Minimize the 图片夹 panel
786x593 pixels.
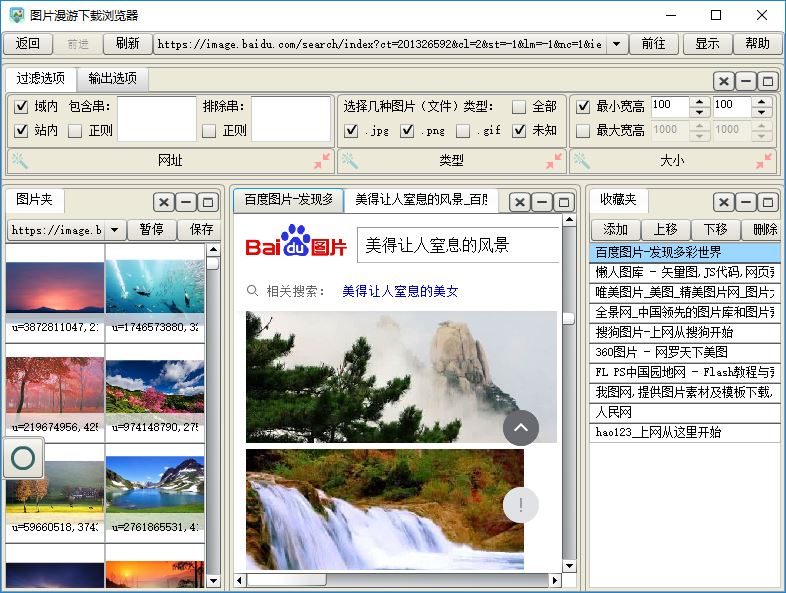click(186, 203)
